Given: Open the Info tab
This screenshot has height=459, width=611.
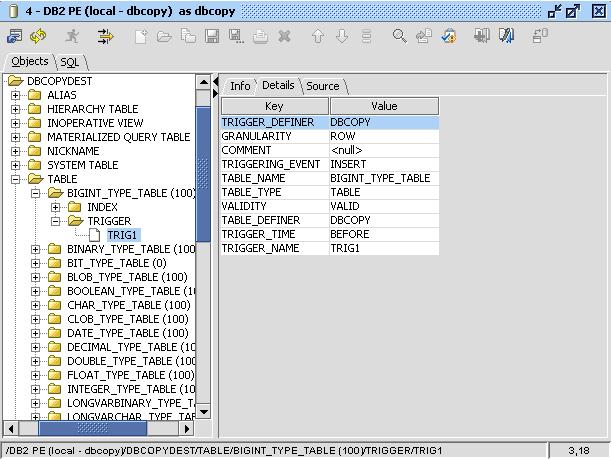Looking at the screenshot, I should (x=240, y=86).
